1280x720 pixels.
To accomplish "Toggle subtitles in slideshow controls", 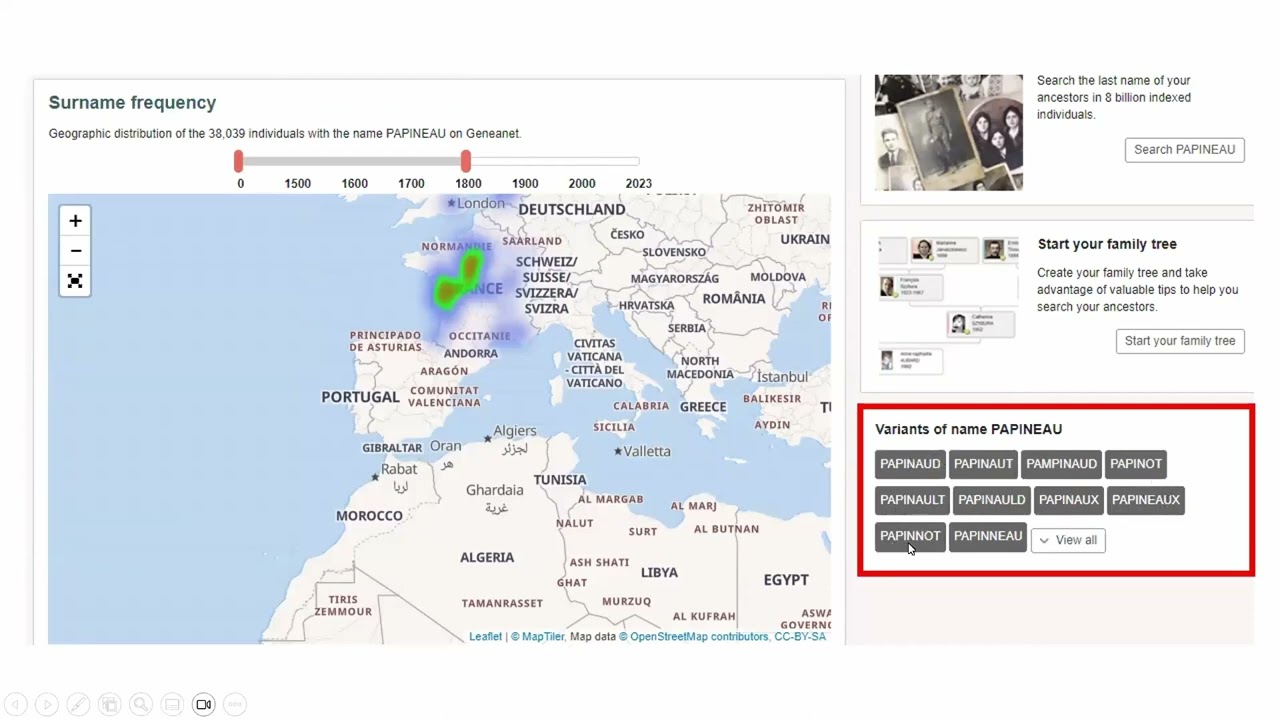I will point(172,704).
